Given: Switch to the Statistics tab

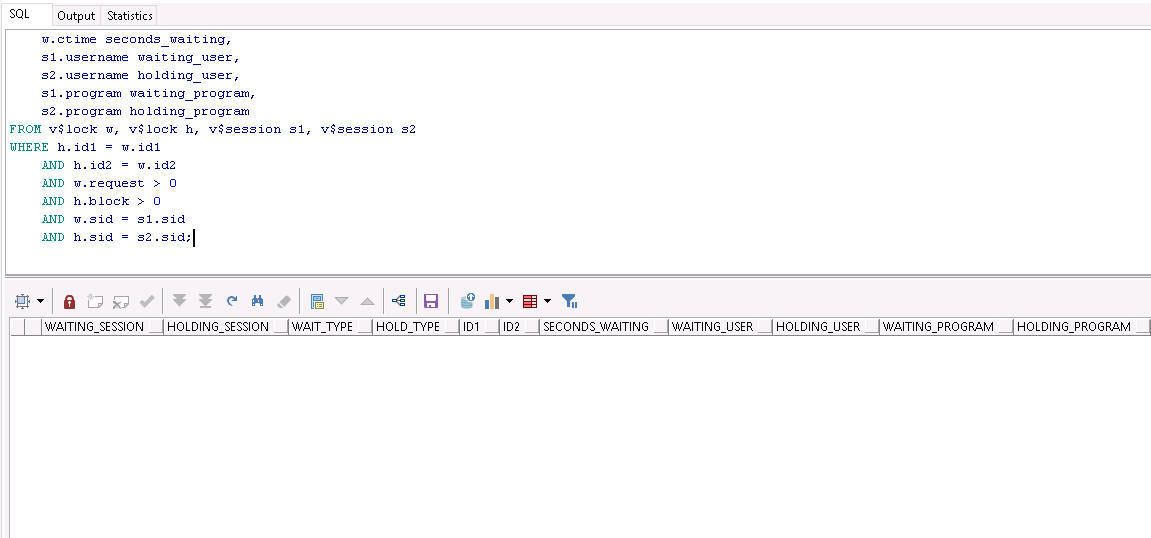Looking at the screenshot, I should pyautogui.click(x=130, y=16).
